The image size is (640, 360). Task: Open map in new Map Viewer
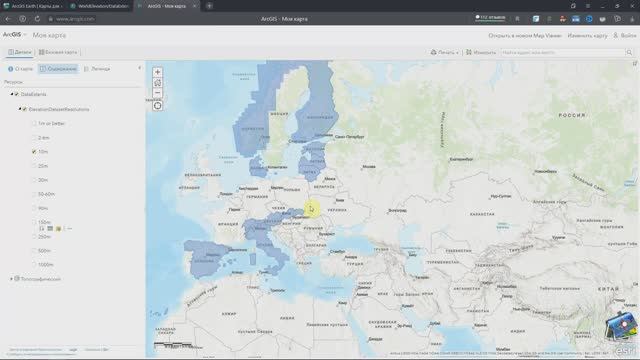[525, 36]
